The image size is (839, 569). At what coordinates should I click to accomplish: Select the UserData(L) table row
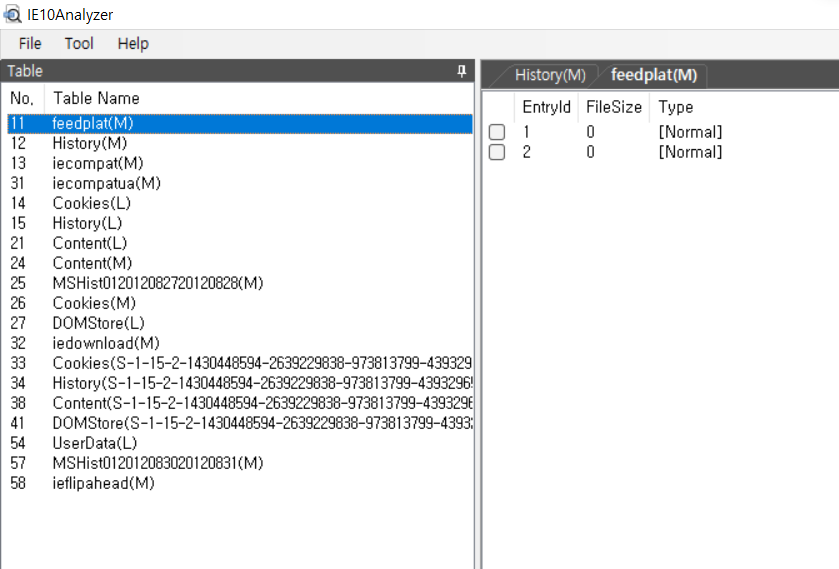[x=240, y=443]
